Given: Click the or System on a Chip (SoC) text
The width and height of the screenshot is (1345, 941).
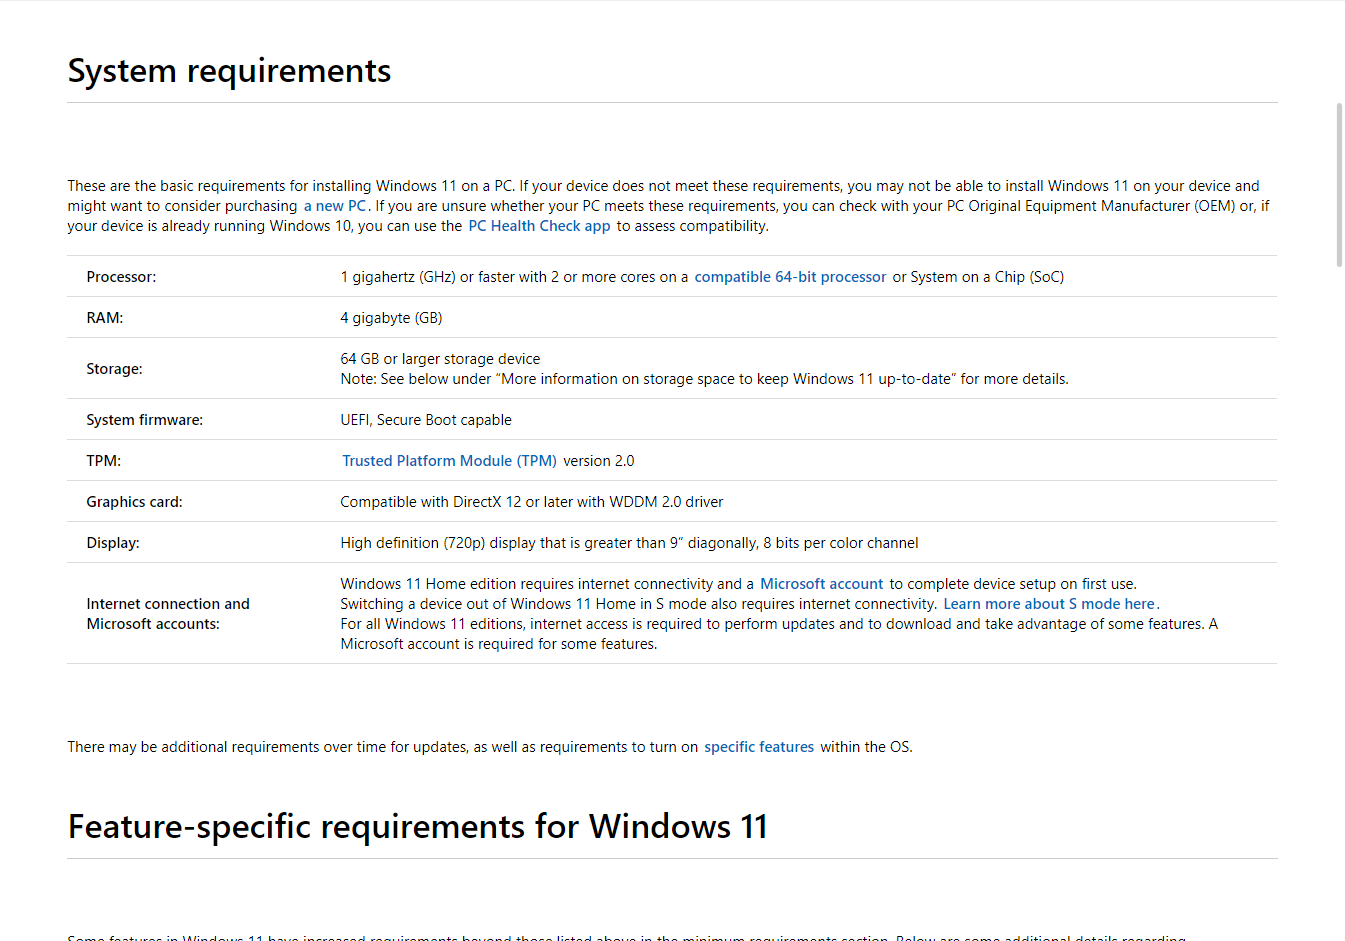Looking at the screenshot, I should click(978, 277).
